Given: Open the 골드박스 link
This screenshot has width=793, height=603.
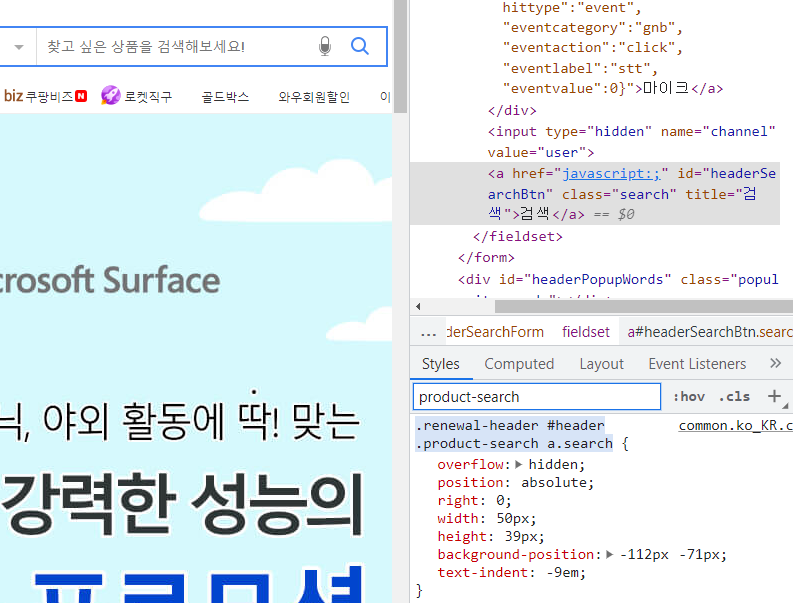Looking at the screenshot, I should click(225, 97).
